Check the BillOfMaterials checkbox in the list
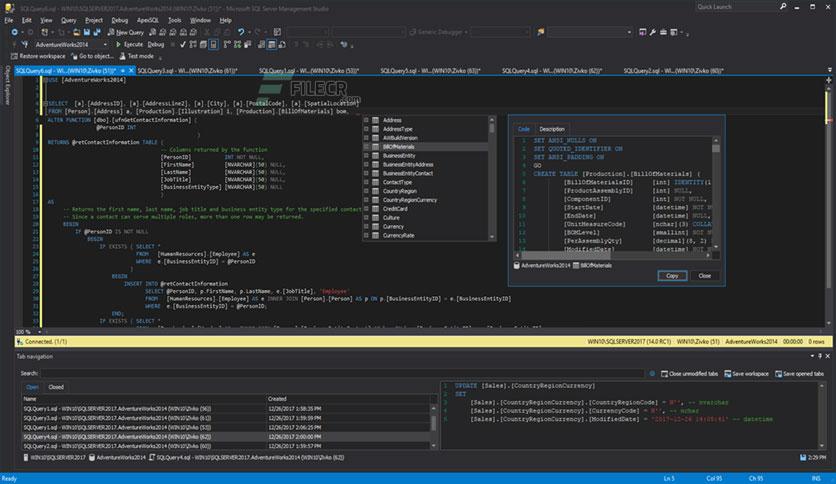This screenshot has width=836, height=484. [366, 147]
